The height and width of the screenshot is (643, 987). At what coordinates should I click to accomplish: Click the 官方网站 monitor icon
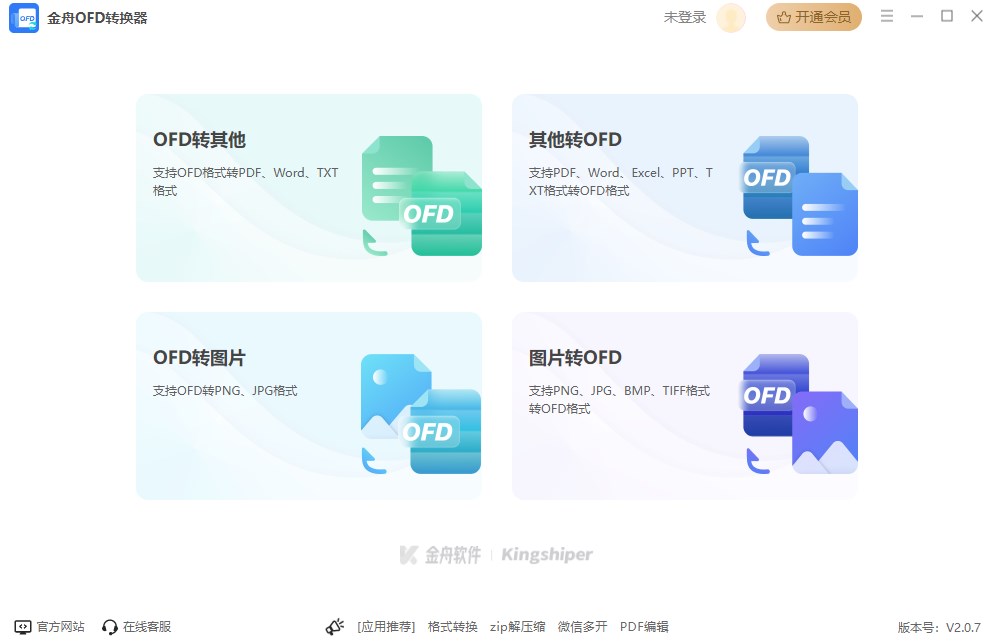(23, 627)
